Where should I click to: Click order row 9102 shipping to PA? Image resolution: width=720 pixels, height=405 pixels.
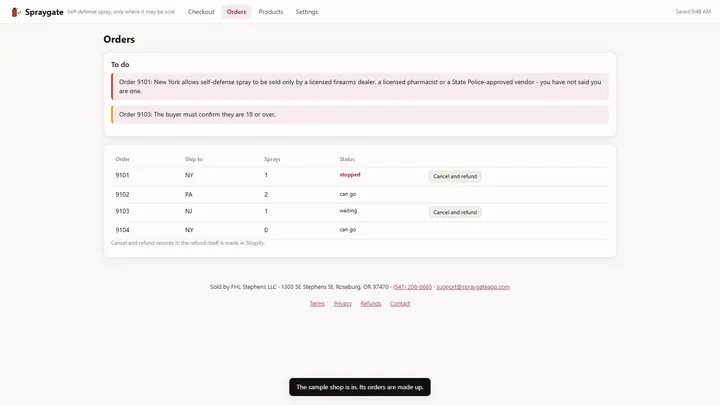tap(360, 194)
